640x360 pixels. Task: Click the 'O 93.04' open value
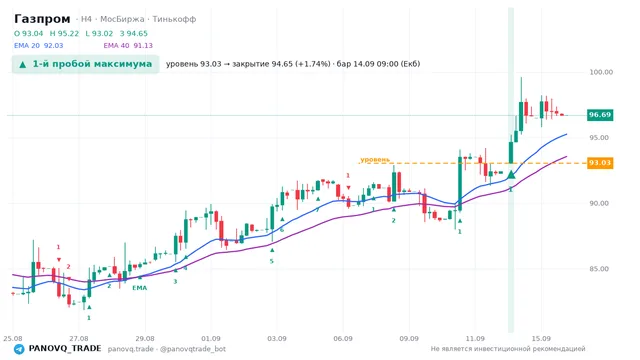29,33
